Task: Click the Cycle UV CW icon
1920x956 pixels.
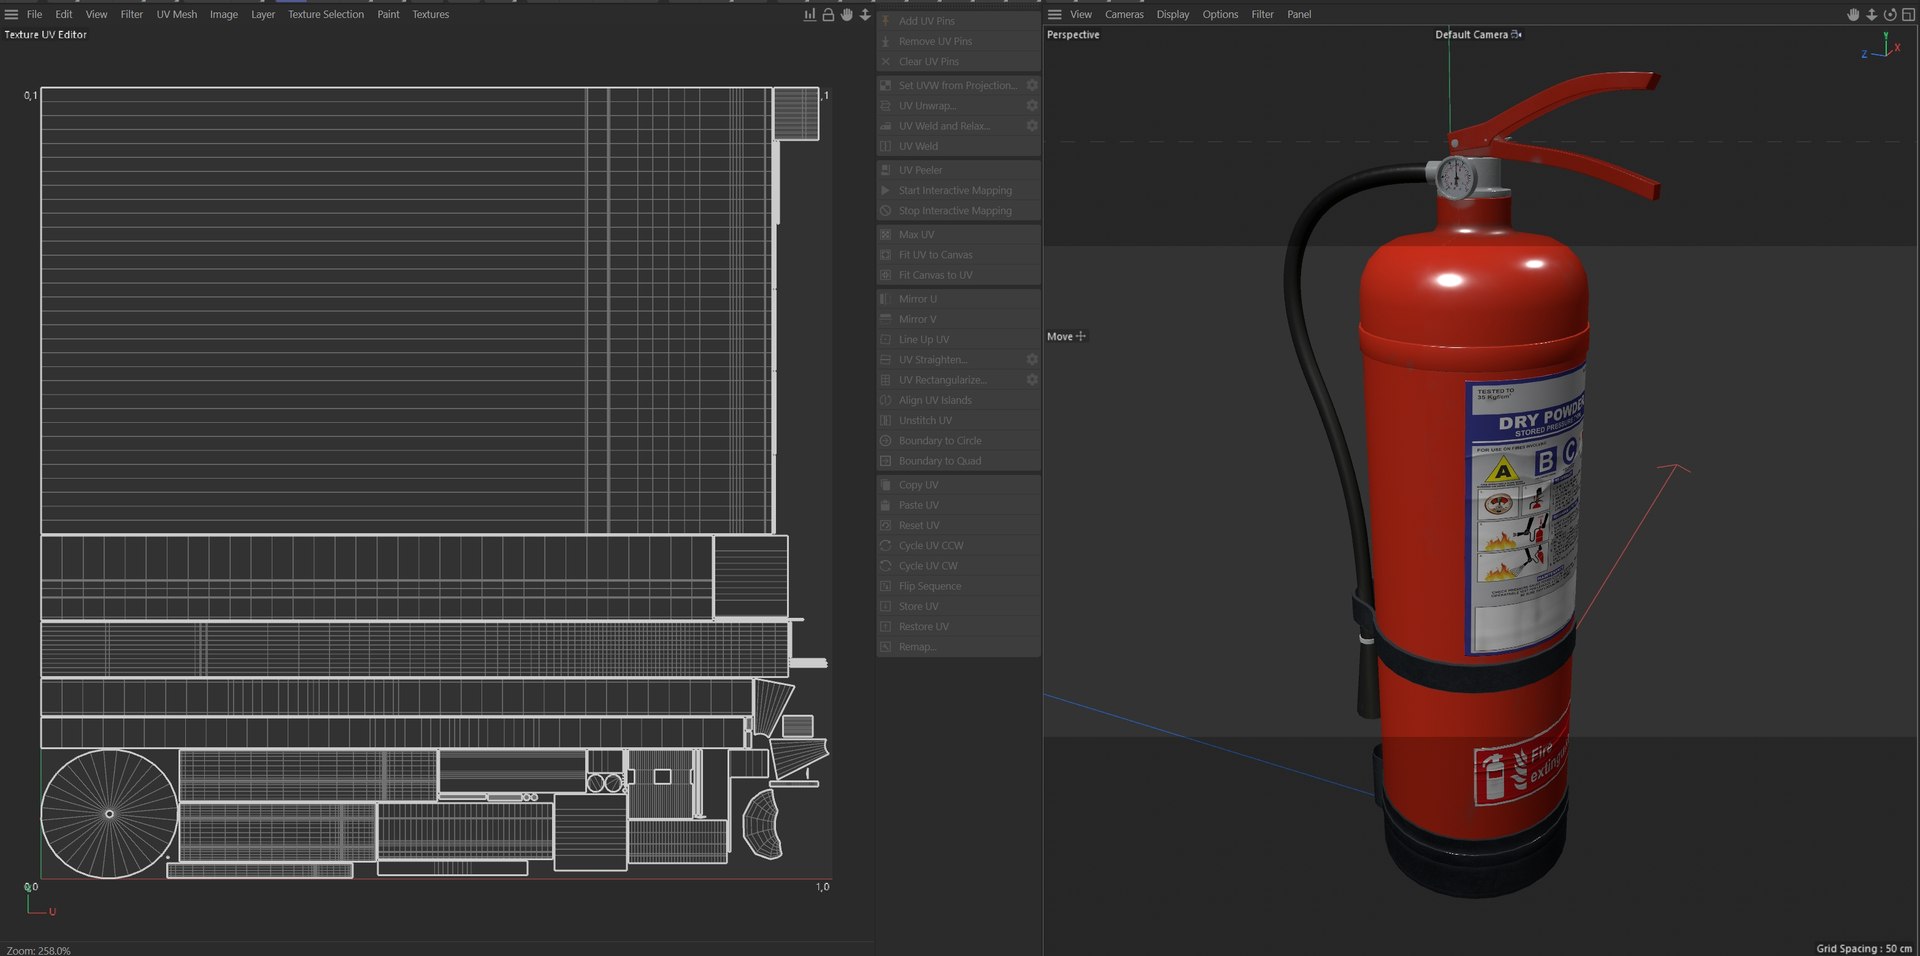Action: pyautogui.click(x=885, y=565)
